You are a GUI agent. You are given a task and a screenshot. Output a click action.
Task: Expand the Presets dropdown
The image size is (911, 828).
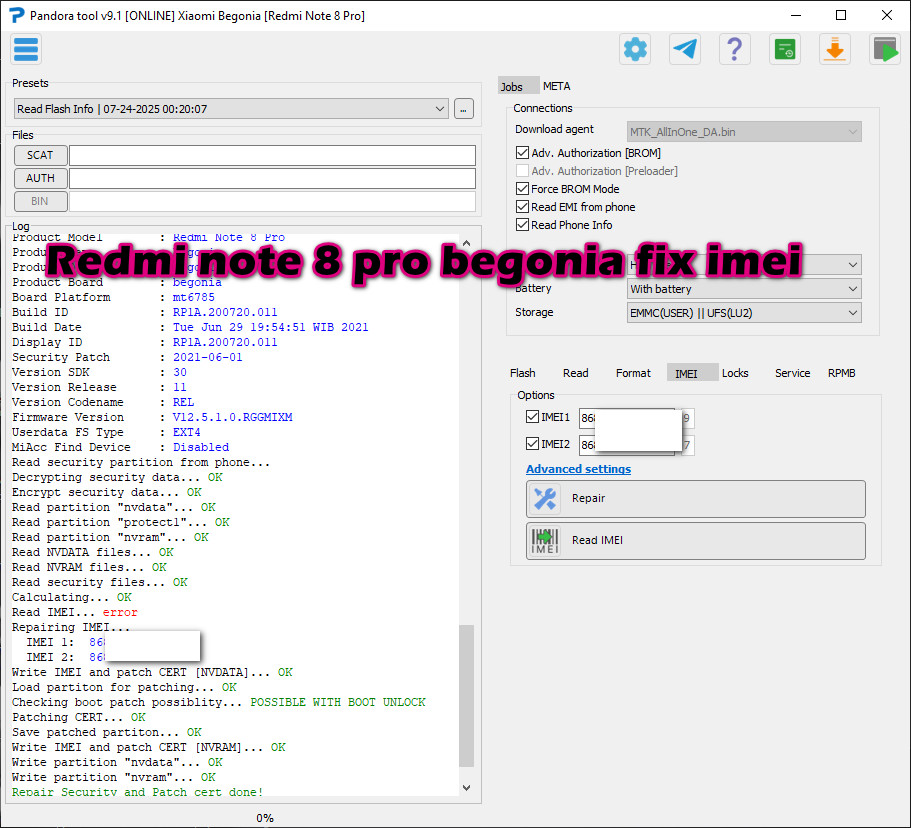point(231,109)
